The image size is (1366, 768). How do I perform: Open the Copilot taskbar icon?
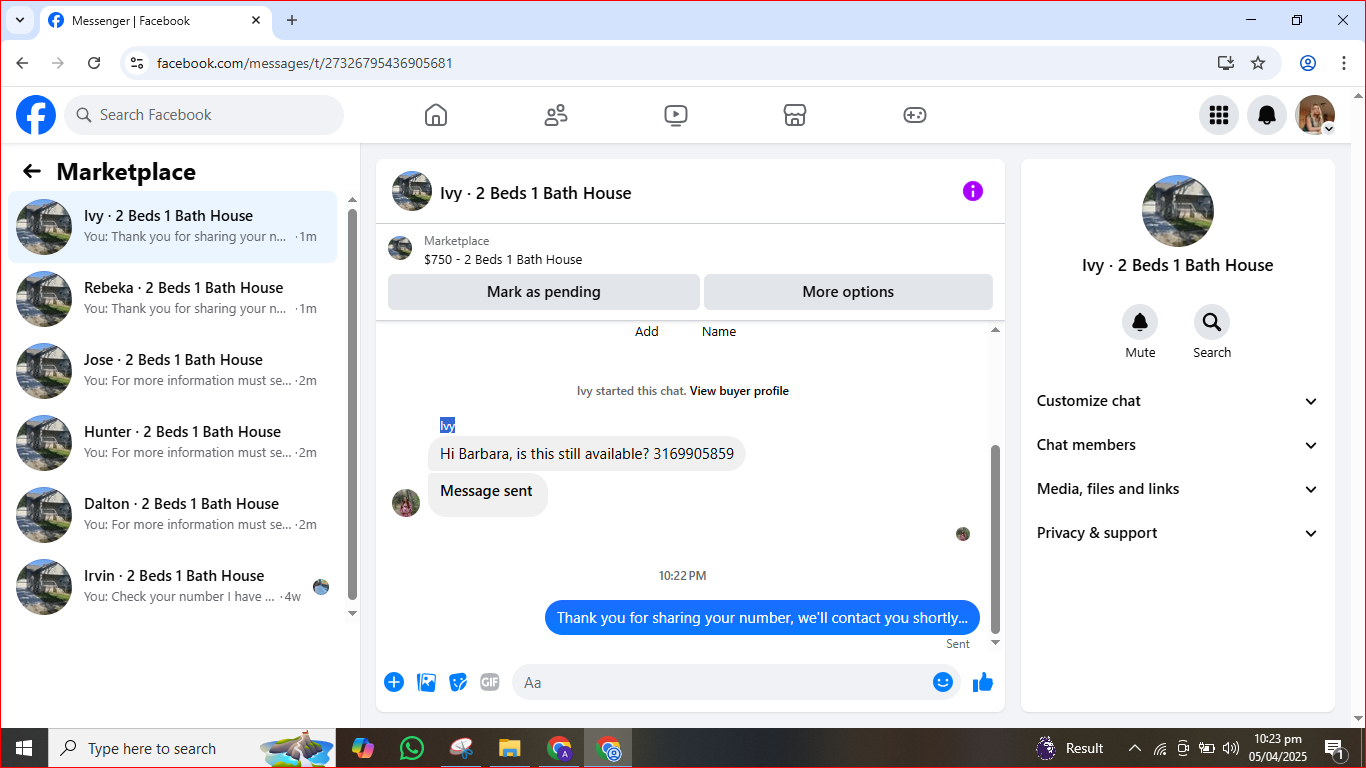coord(362,748)
